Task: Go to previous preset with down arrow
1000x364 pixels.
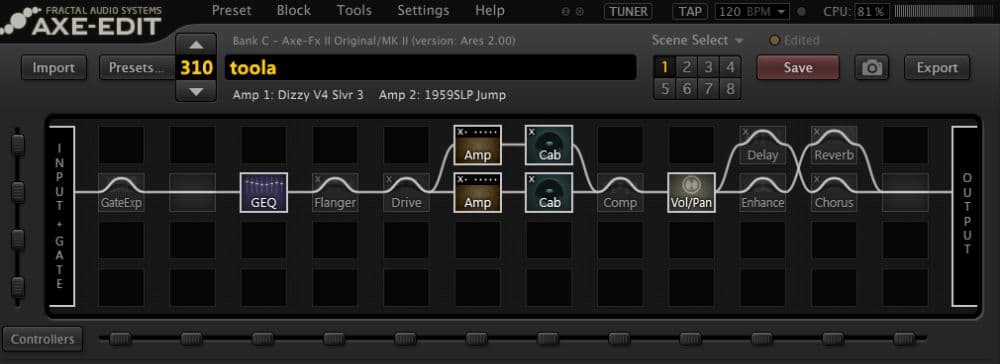Action: point(196,91)
